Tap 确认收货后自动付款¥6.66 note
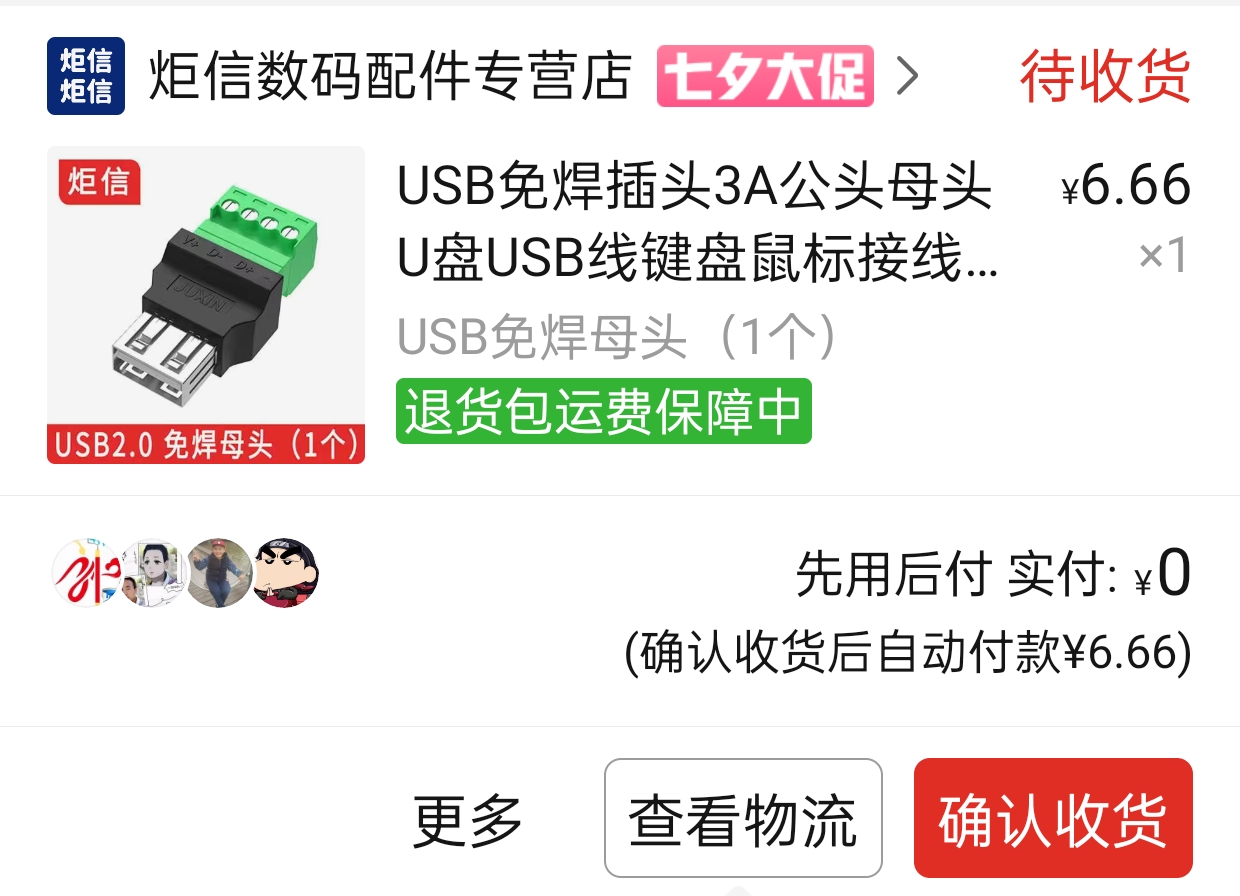Screen dimensions: 1240x896 coord(908,653)
